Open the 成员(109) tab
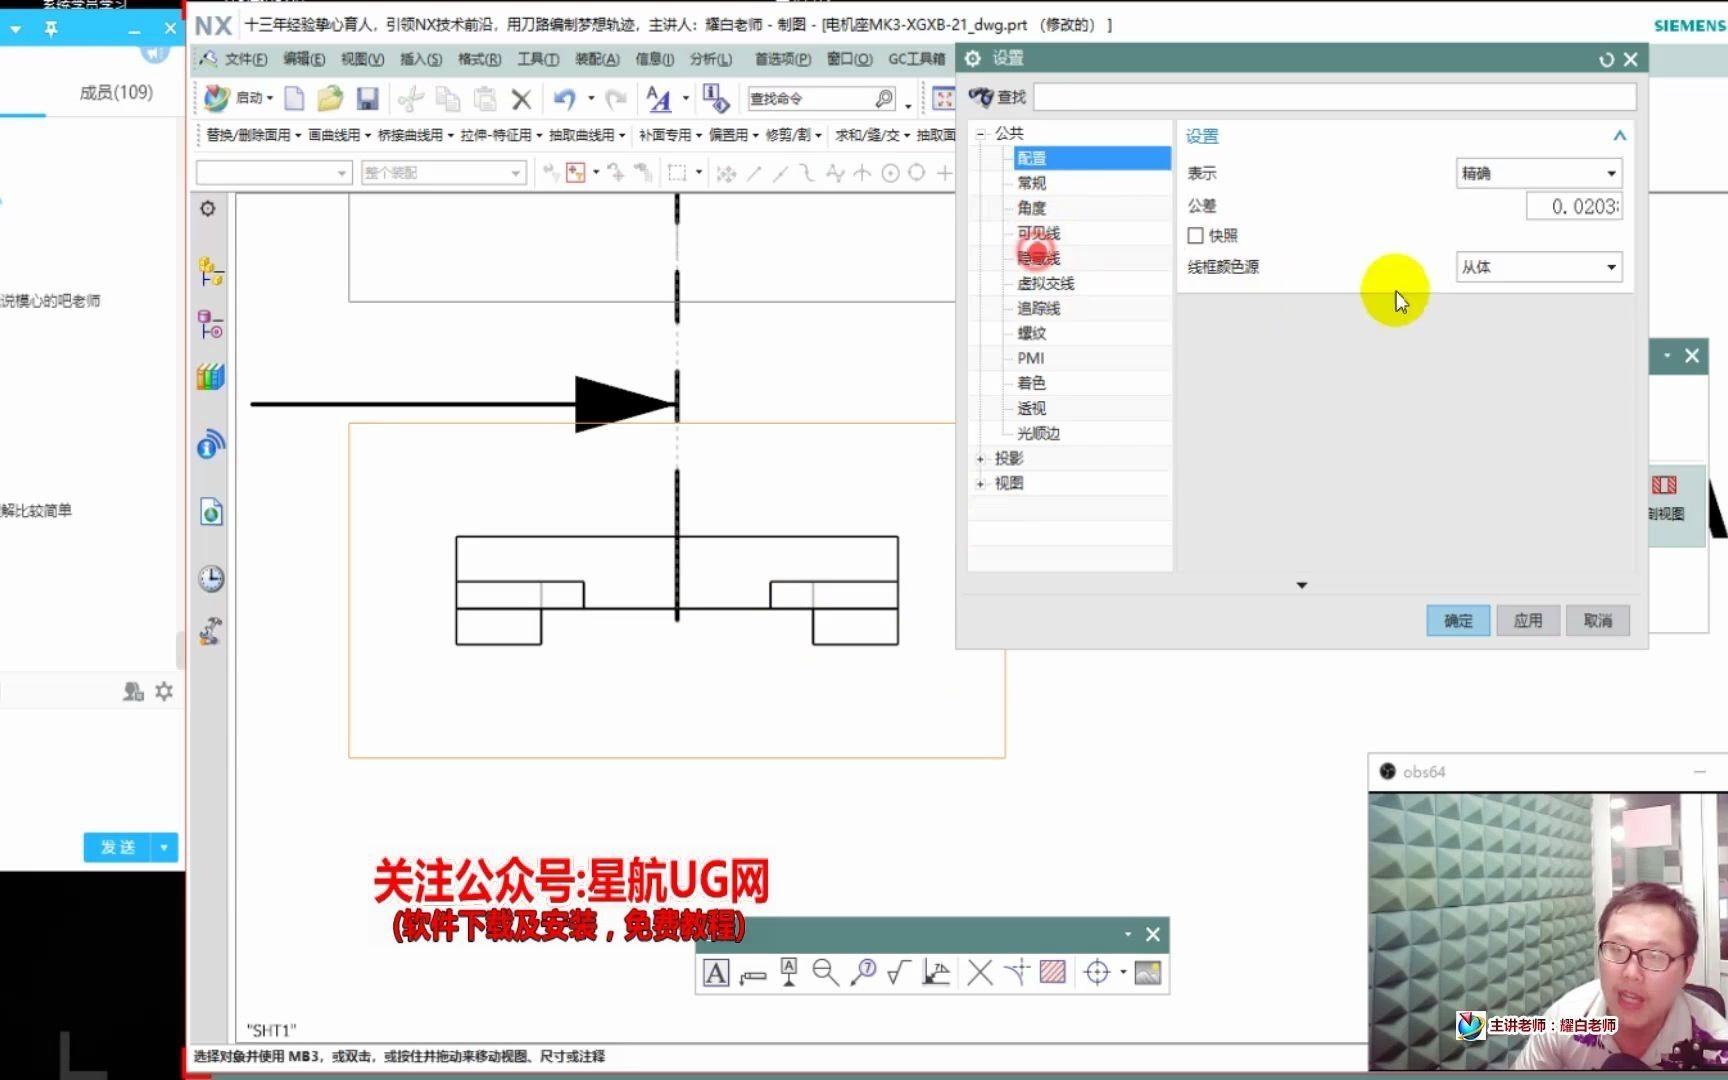The width and height of the screenshot is (1728, 1080). [x=116, y=92]
